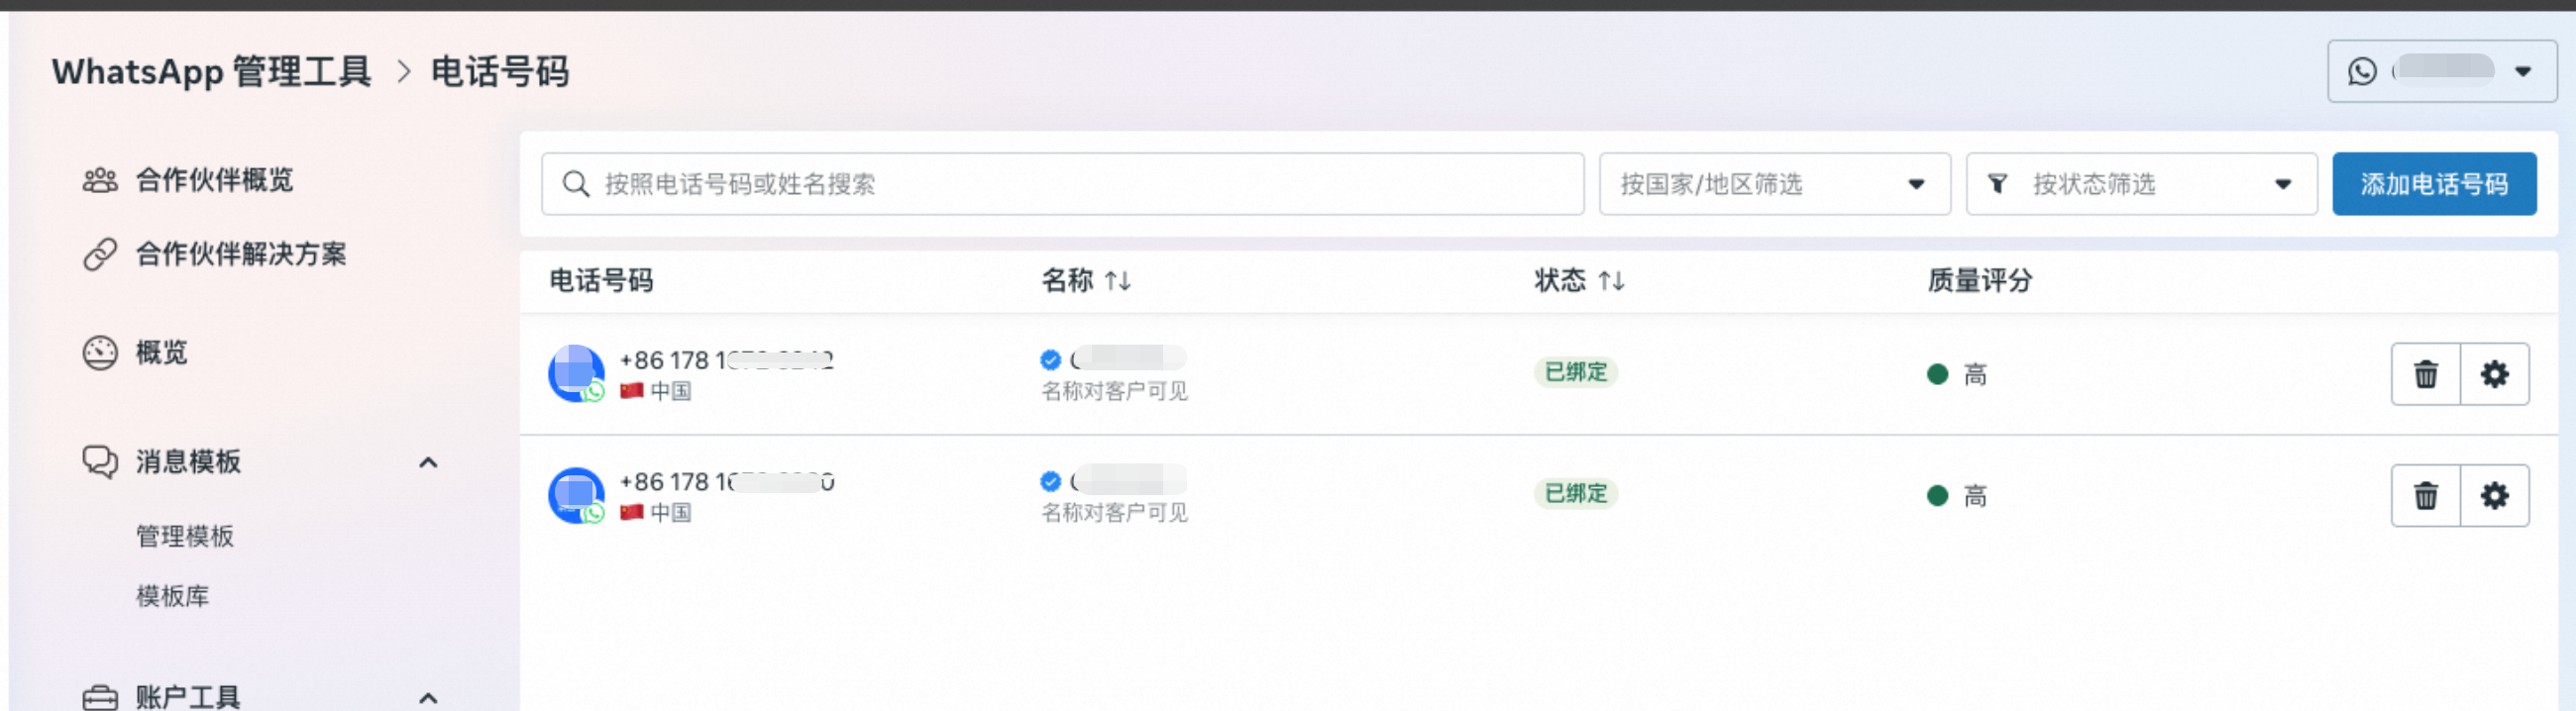Click the 概览 dashboard gauge icon

[100, 353]
